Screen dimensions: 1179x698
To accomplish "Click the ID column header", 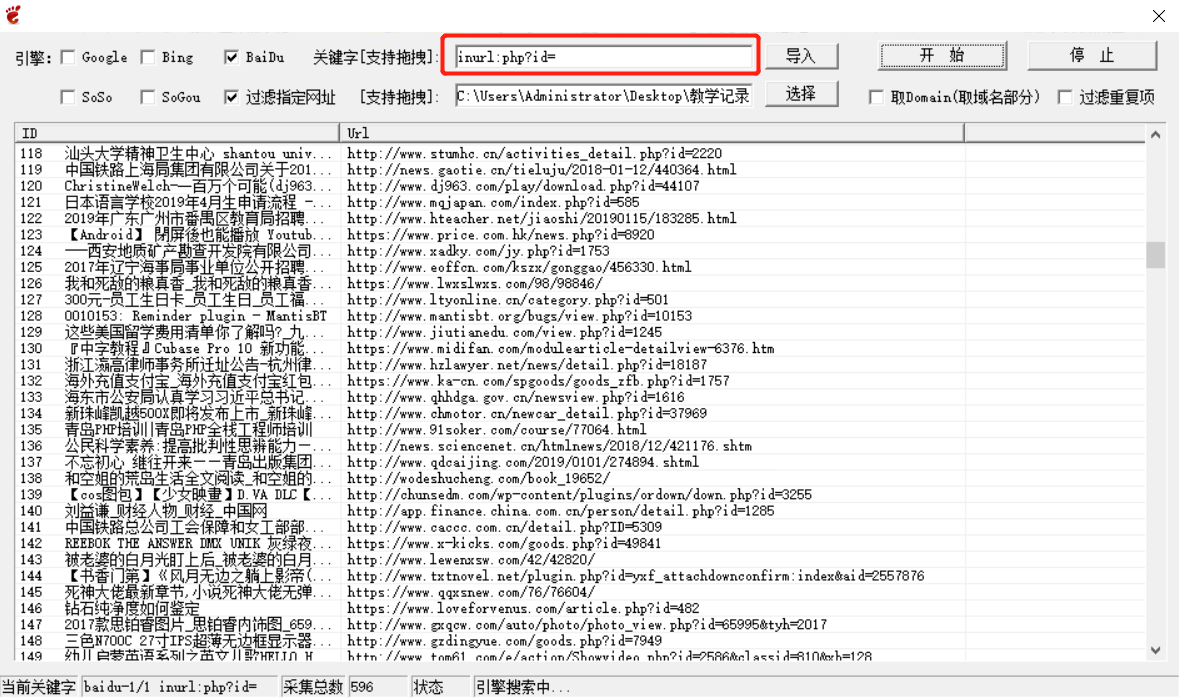I will coord(177,133).
